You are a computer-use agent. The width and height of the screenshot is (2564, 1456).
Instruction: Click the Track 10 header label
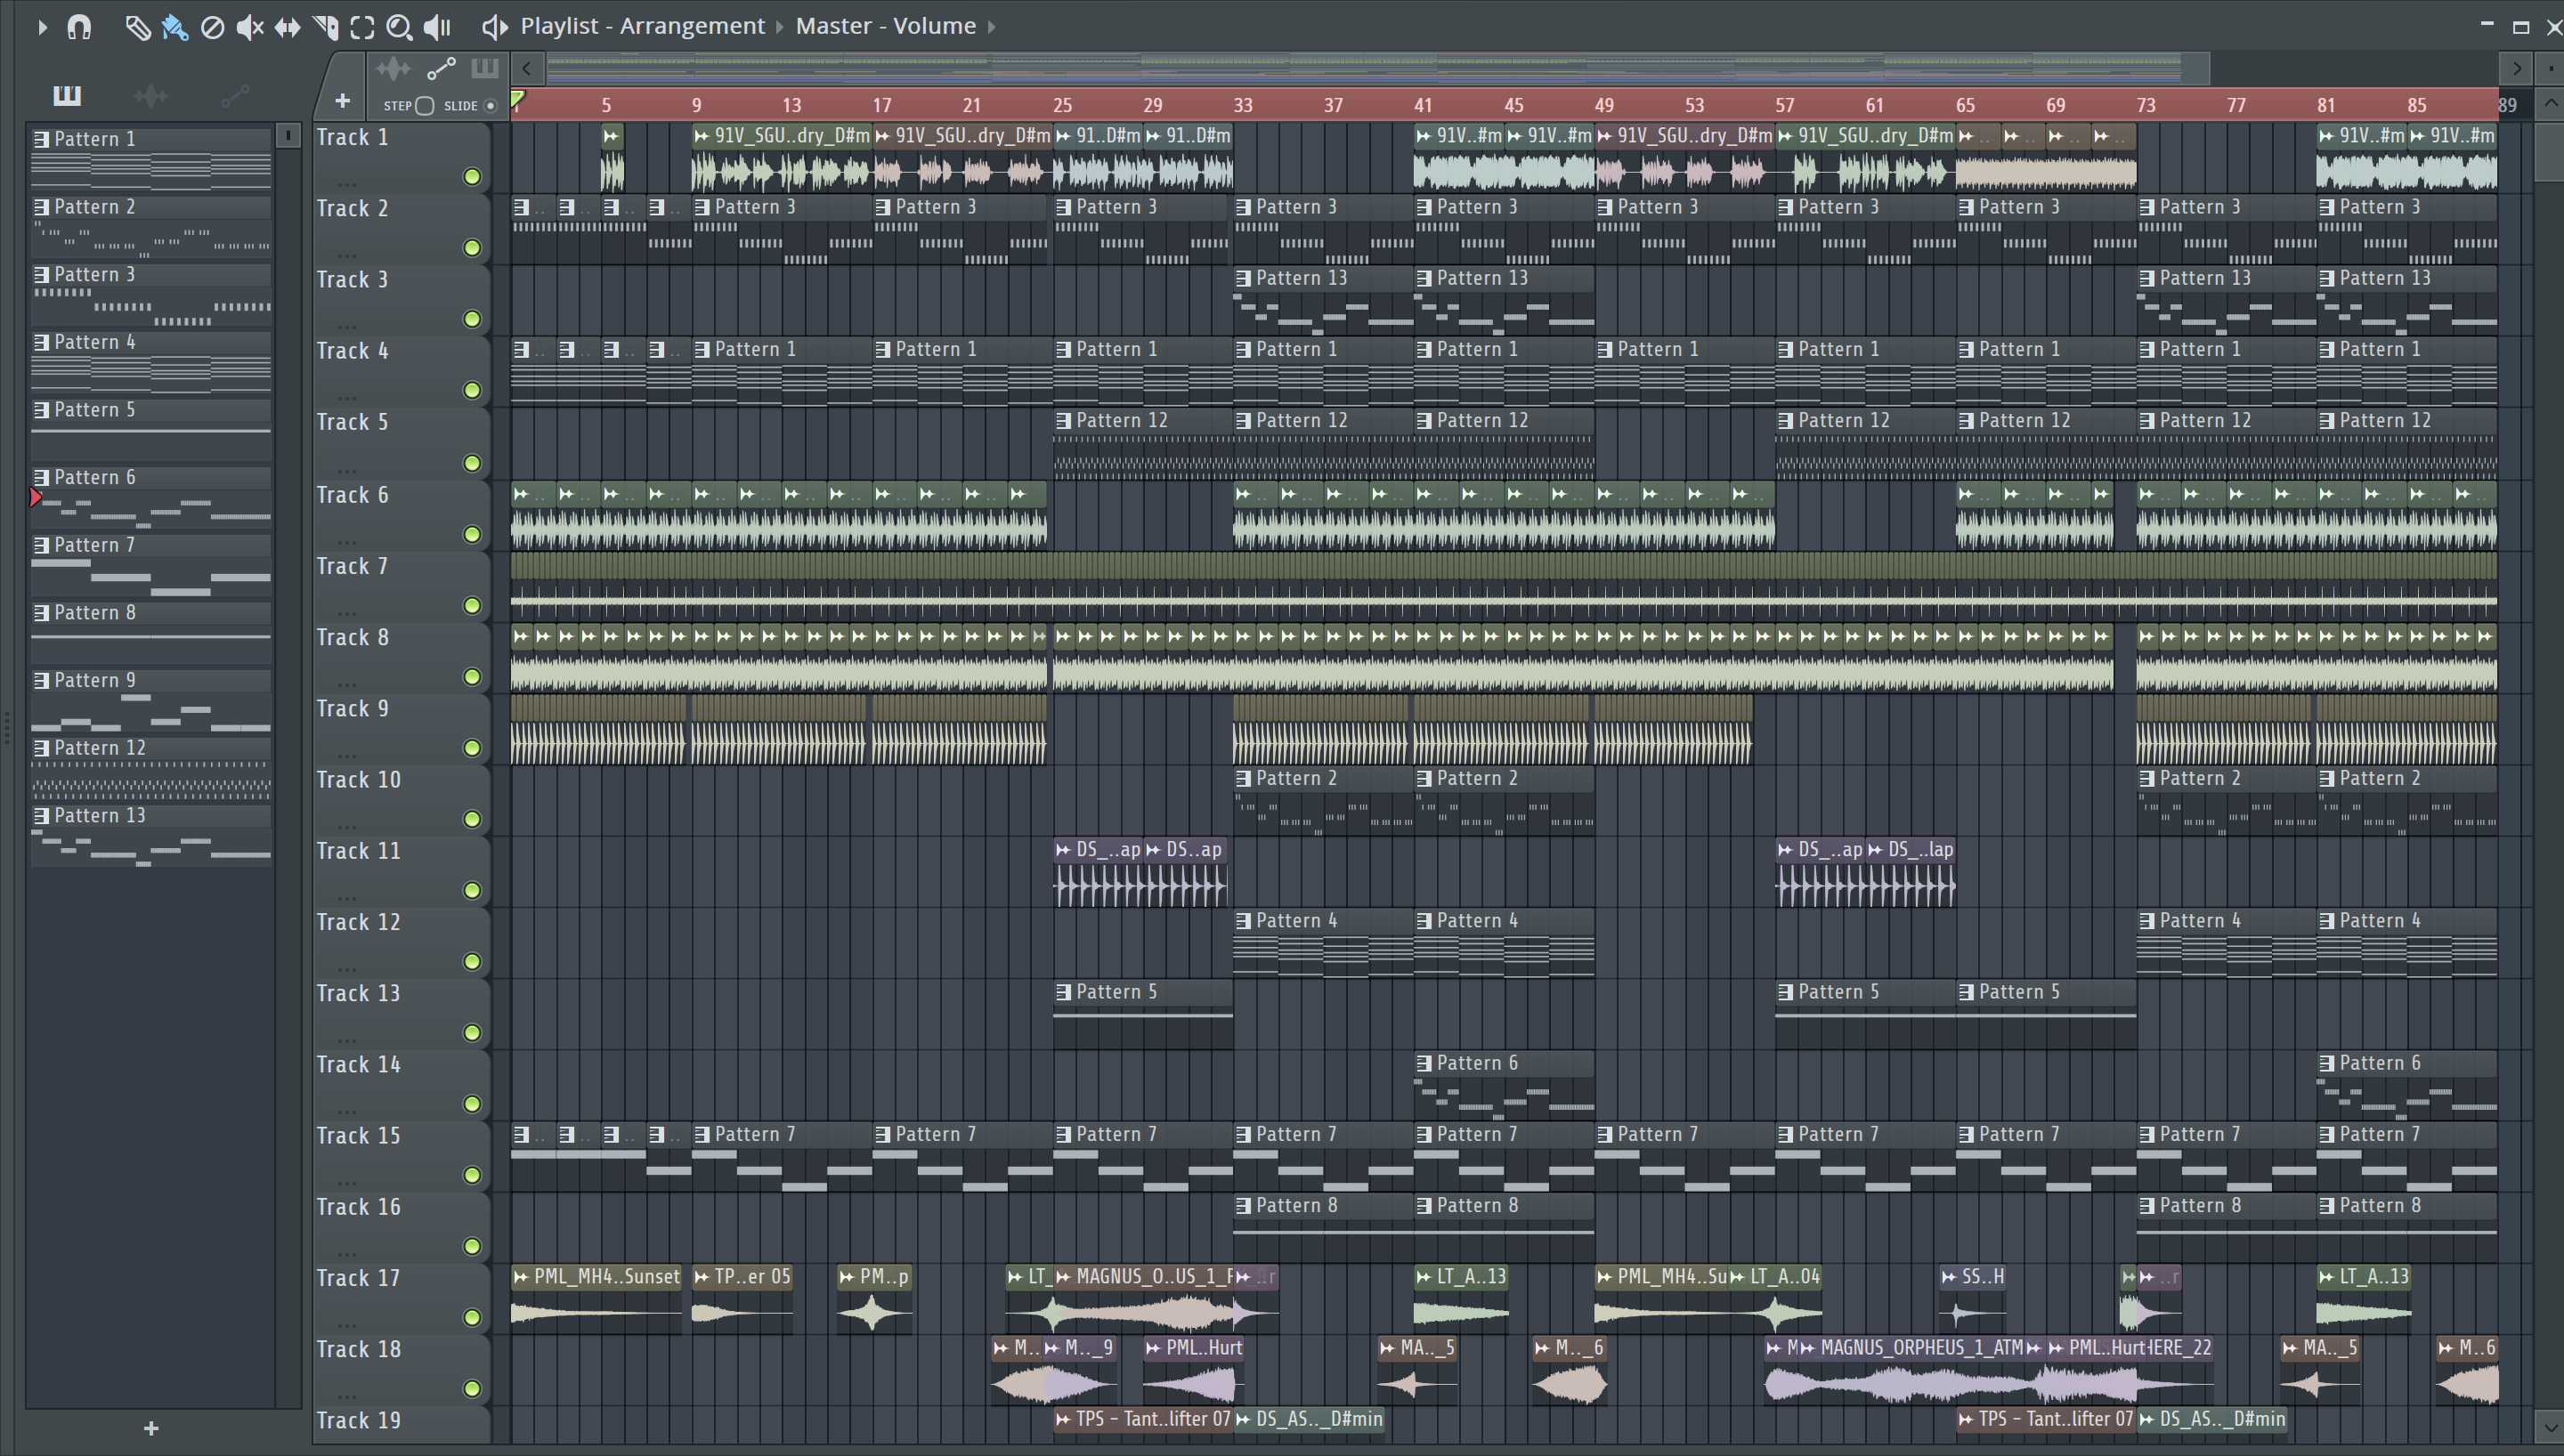tap(358, 780)
